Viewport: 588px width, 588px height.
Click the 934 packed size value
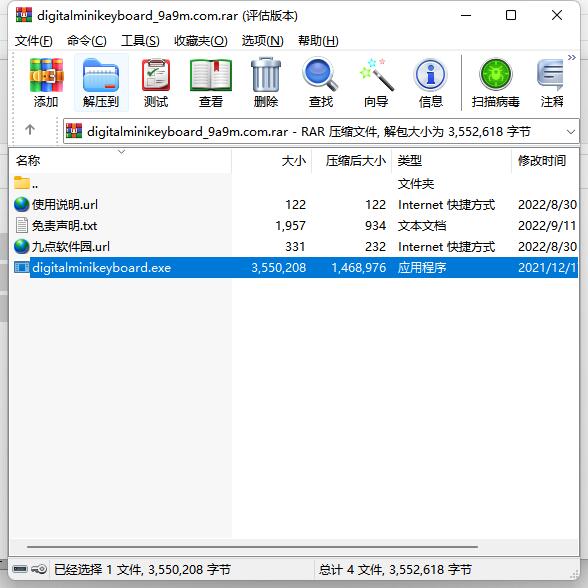tap(375, 225)
